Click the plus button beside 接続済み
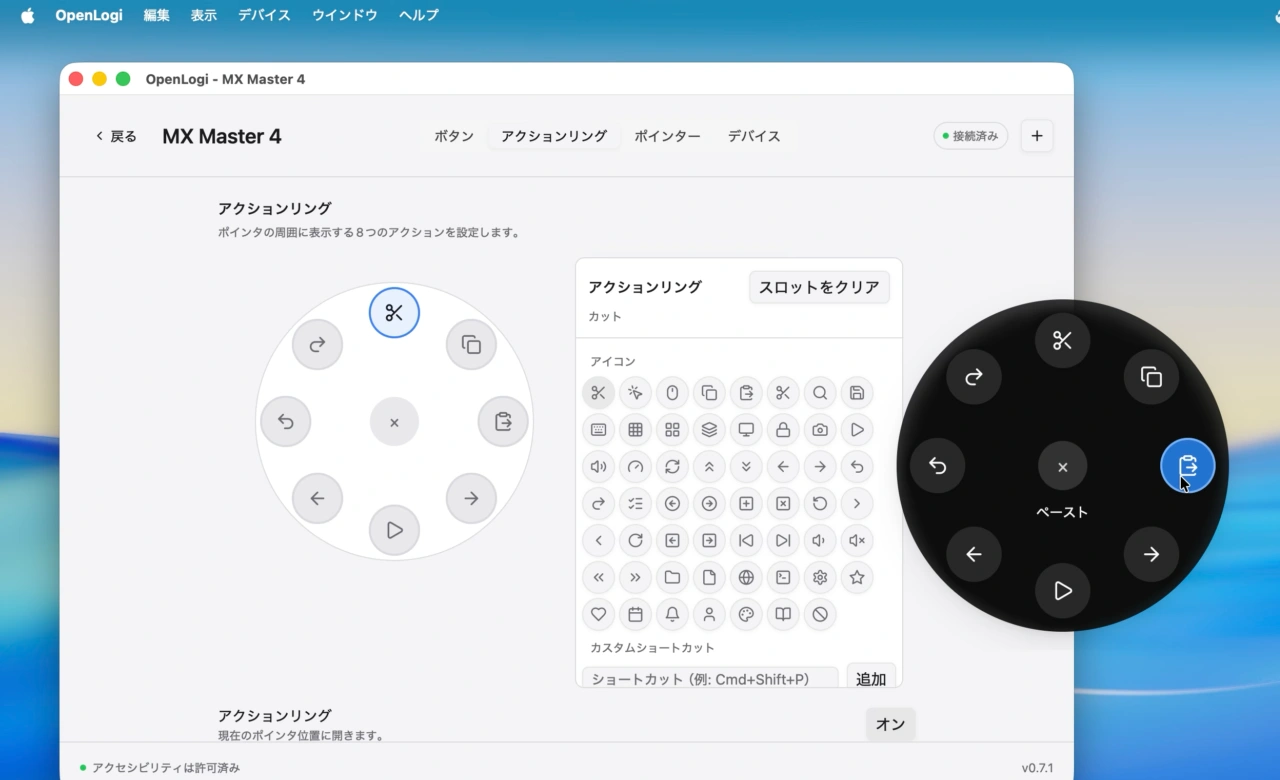 [1037, 136]
